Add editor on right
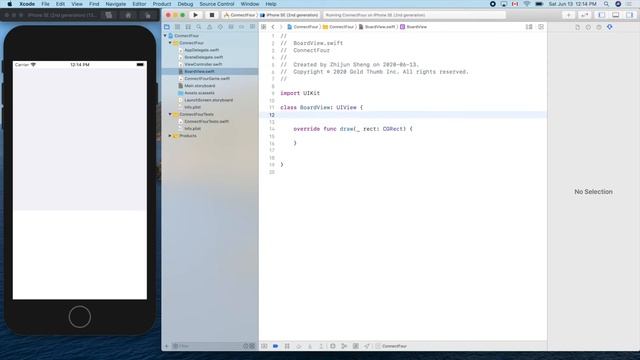The image size is (640, 360). 541,27
